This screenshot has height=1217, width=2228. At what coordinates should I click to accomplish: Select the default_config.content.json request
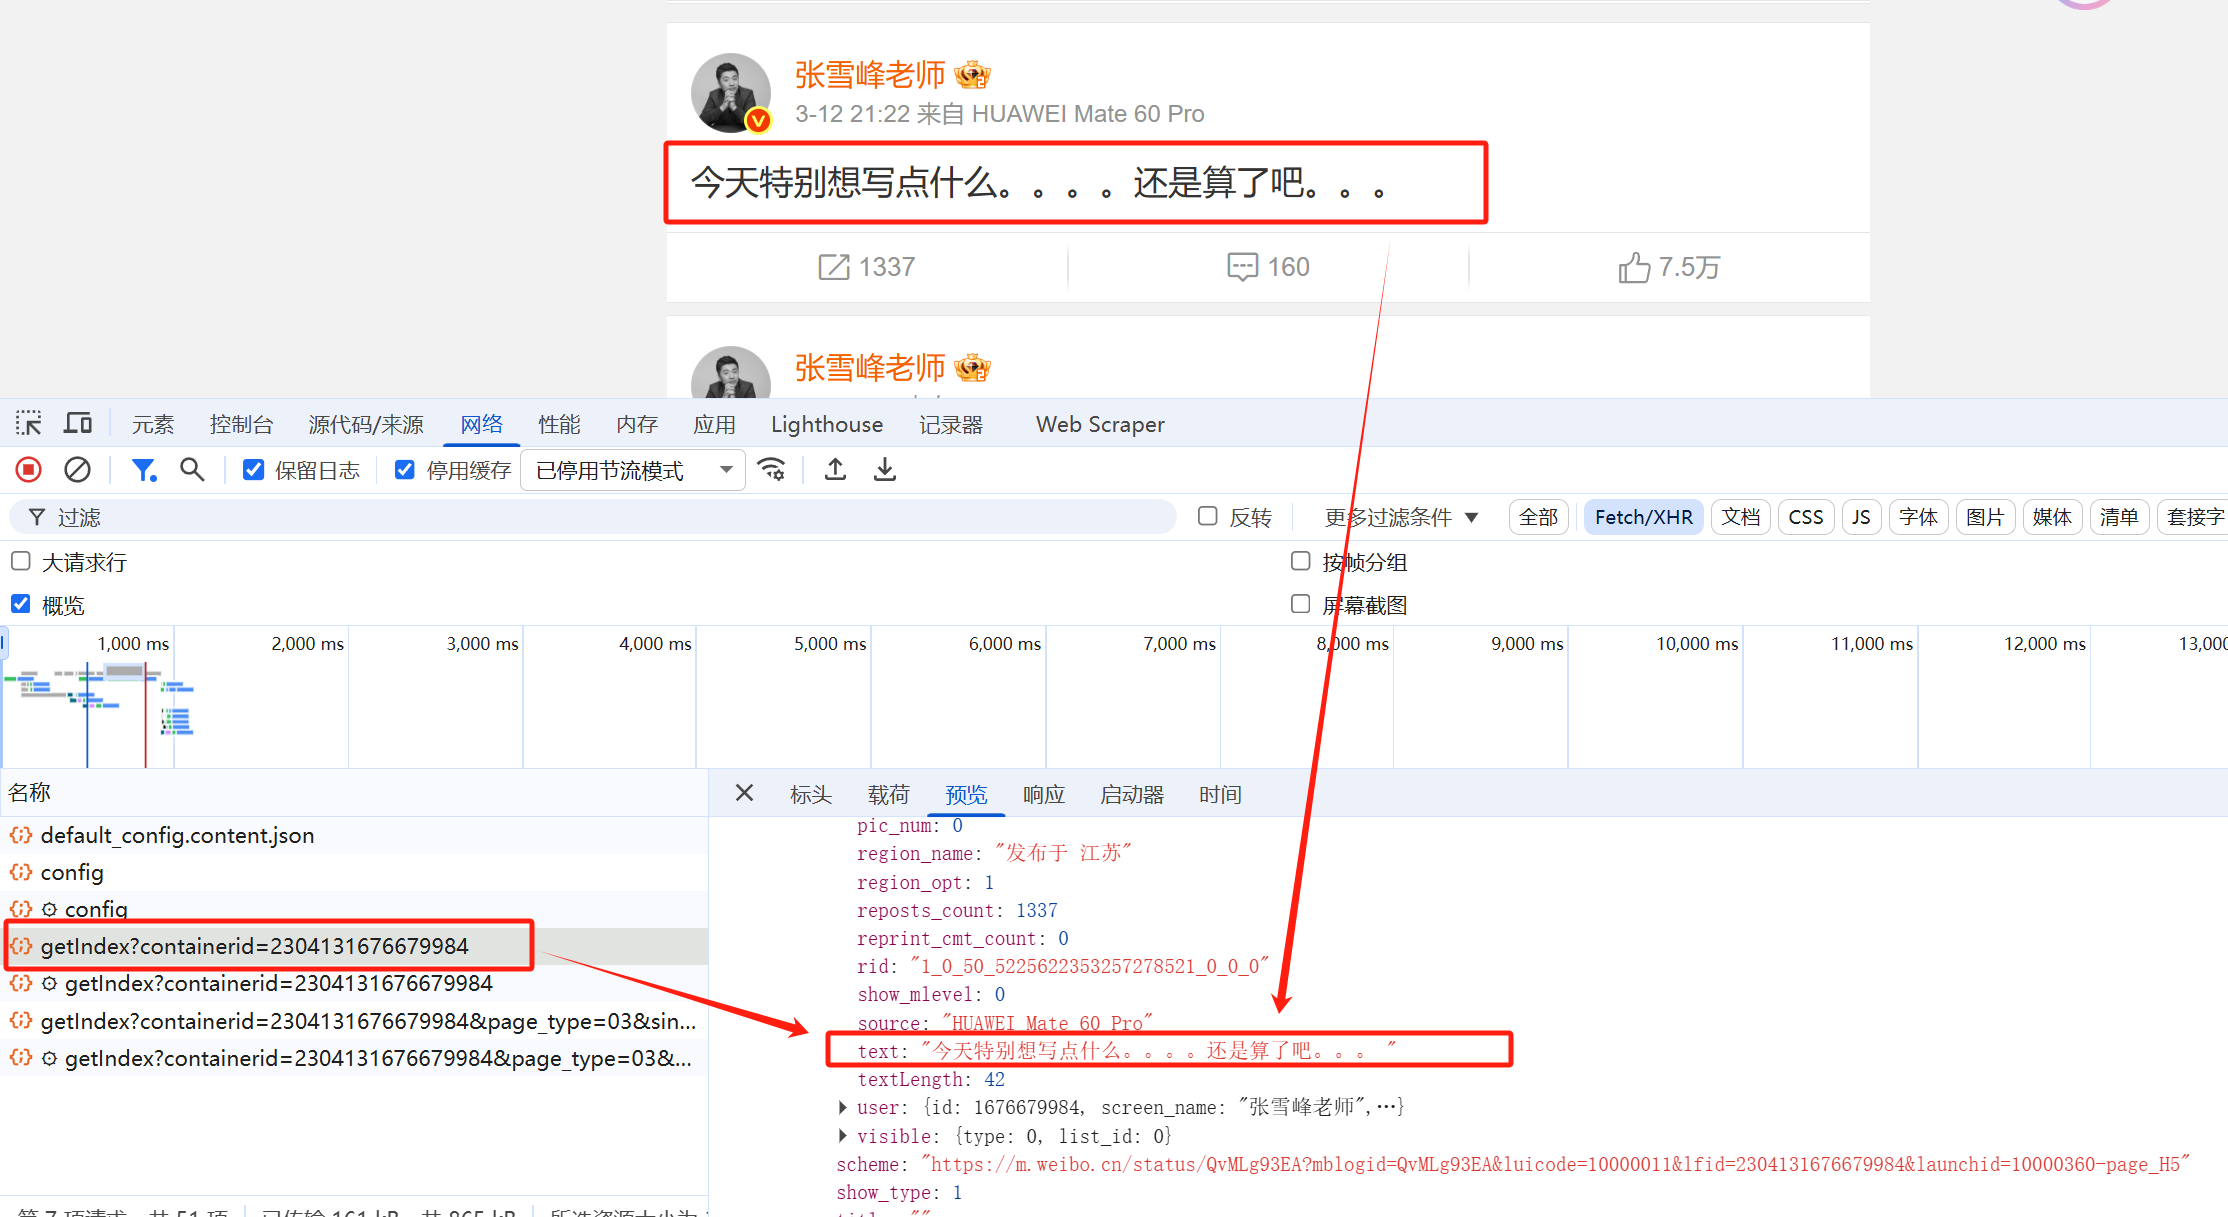click(x=177, y=835)
